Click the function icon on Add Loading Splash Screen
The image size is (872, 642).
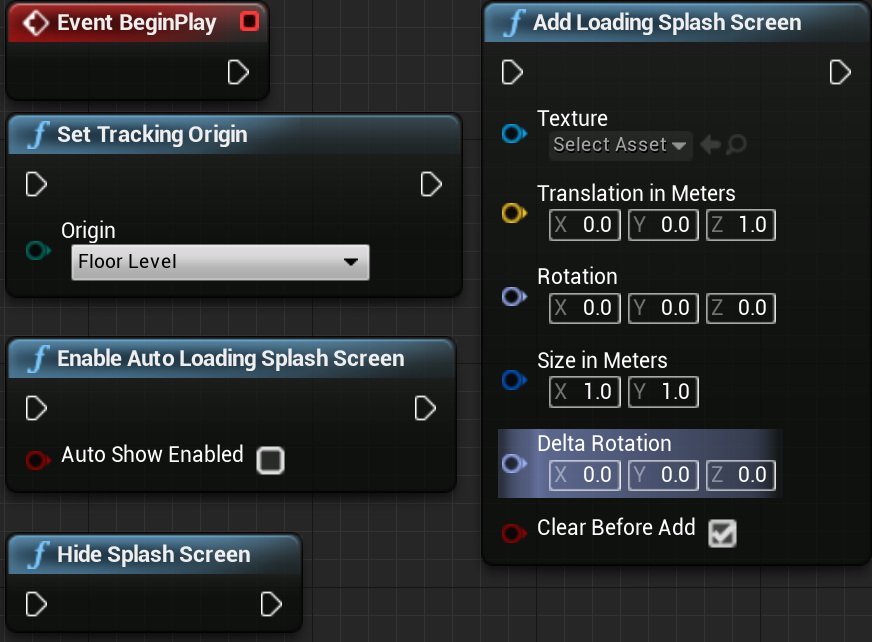pos(514,23)
